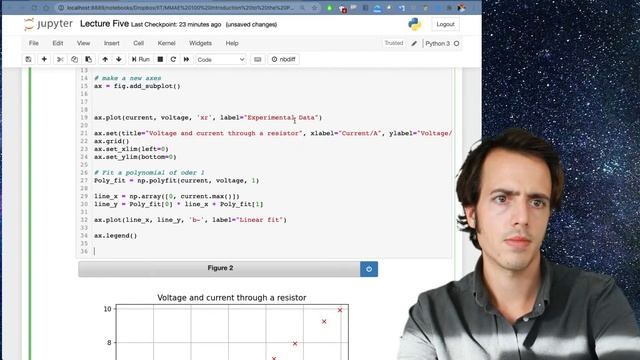Viewport: 640px width, 360px height.
Task: Open the Cell menu
Action: click(x=138, y=43)
